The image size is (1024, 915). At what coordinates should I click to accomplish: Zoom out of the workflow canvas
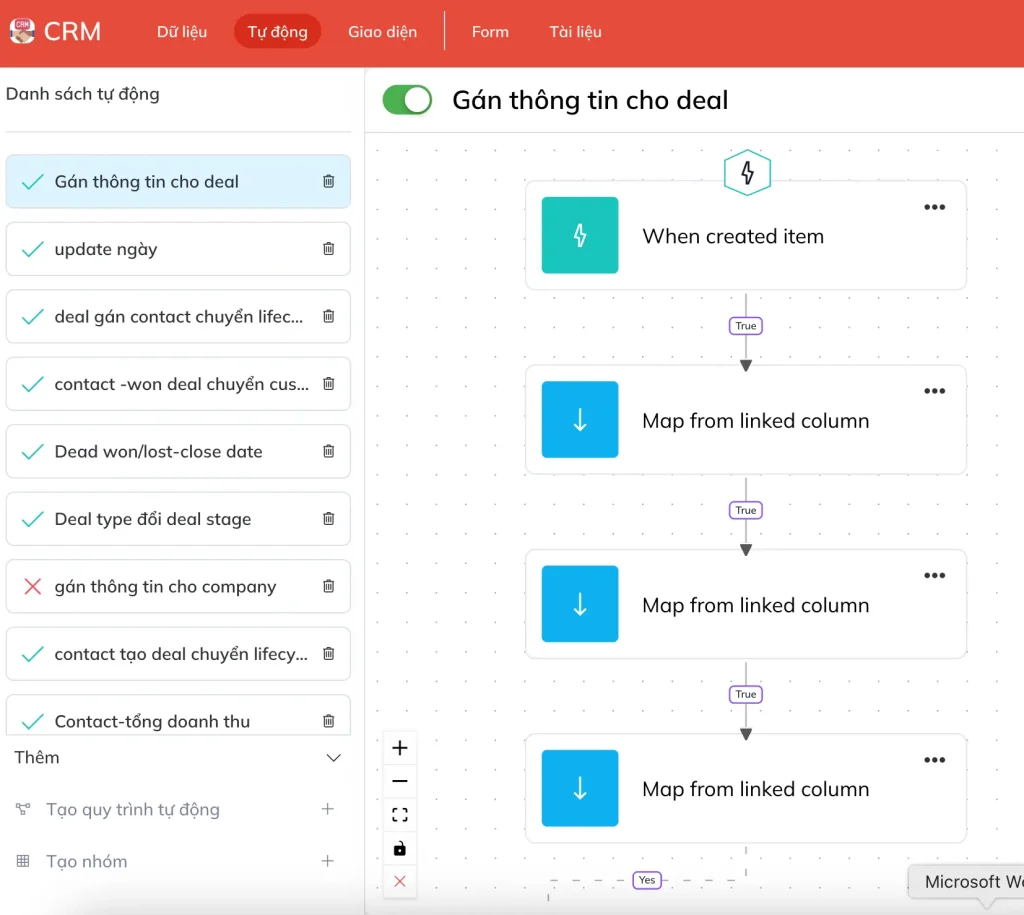pos(400,781)
